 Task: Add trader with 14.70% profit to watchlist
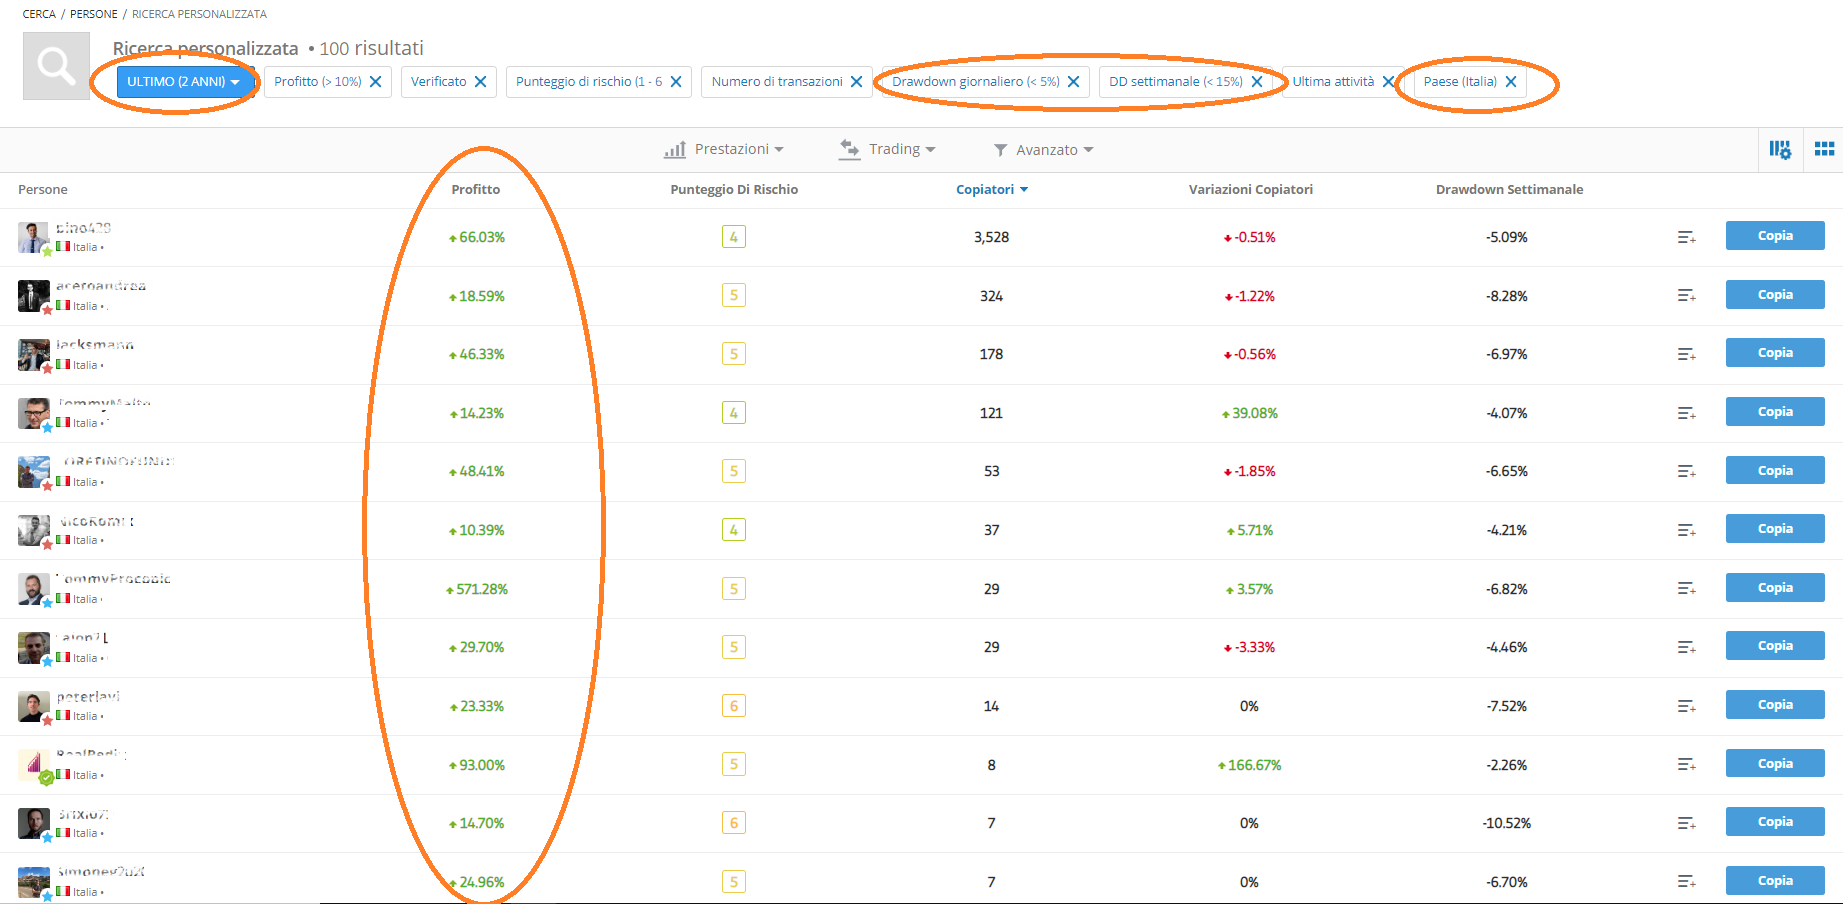pyautogui.click(x=1687, y=823)
